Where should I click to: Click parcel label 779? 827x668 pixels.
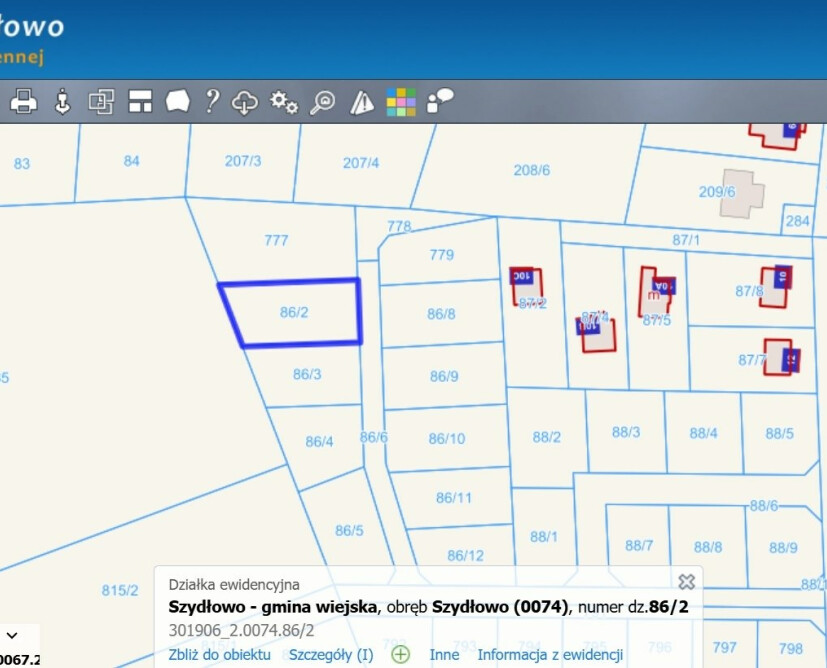[x=441, y=255]
